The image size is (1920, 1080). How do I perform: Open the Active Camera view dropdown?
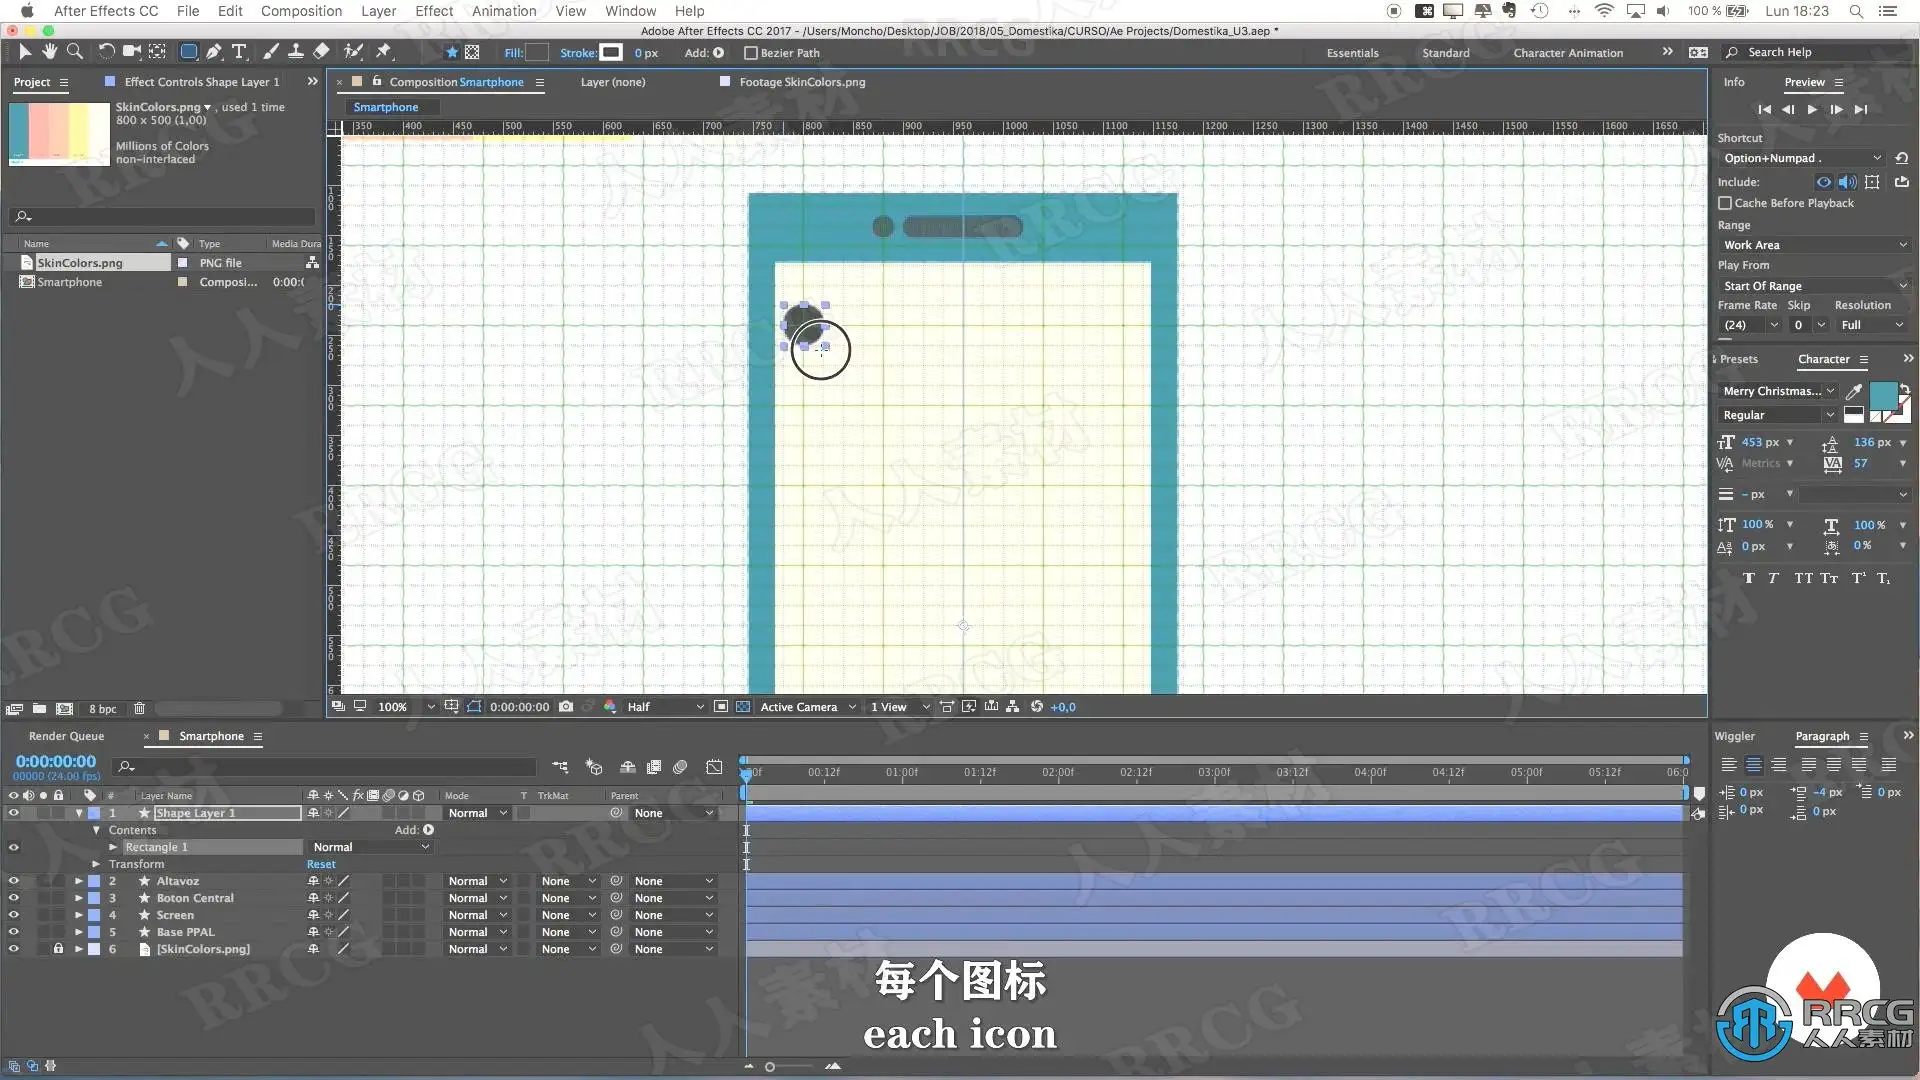coord(807,707)
